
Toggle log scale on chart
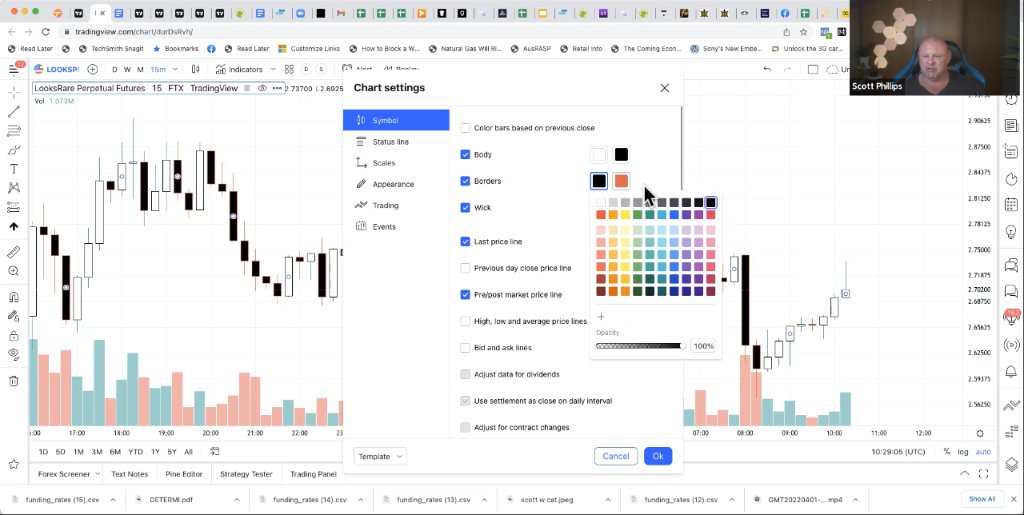point(963,452)
